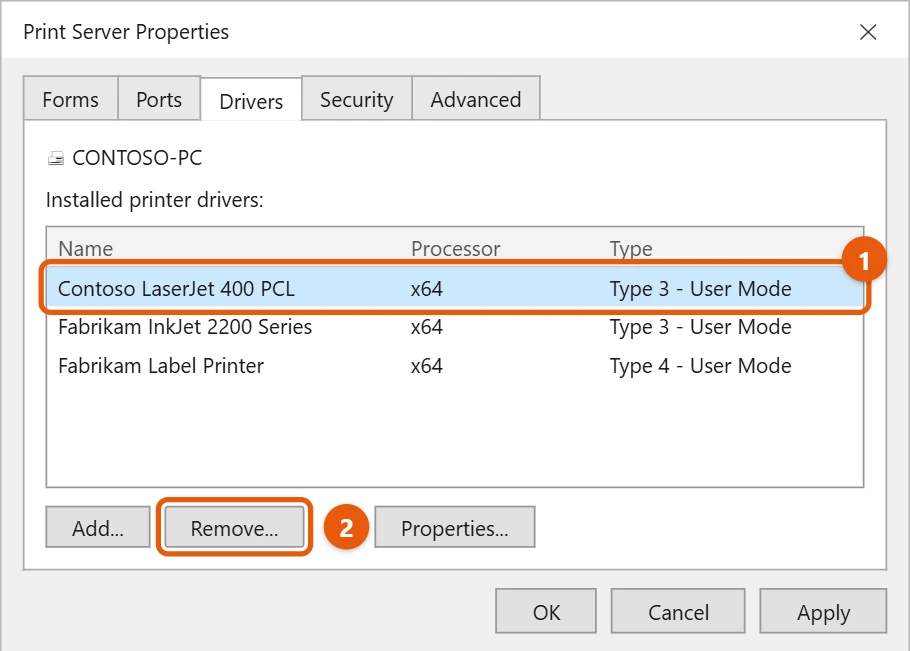
Task: Close the Print Server Properties dialog
Action: pos(868,32)
